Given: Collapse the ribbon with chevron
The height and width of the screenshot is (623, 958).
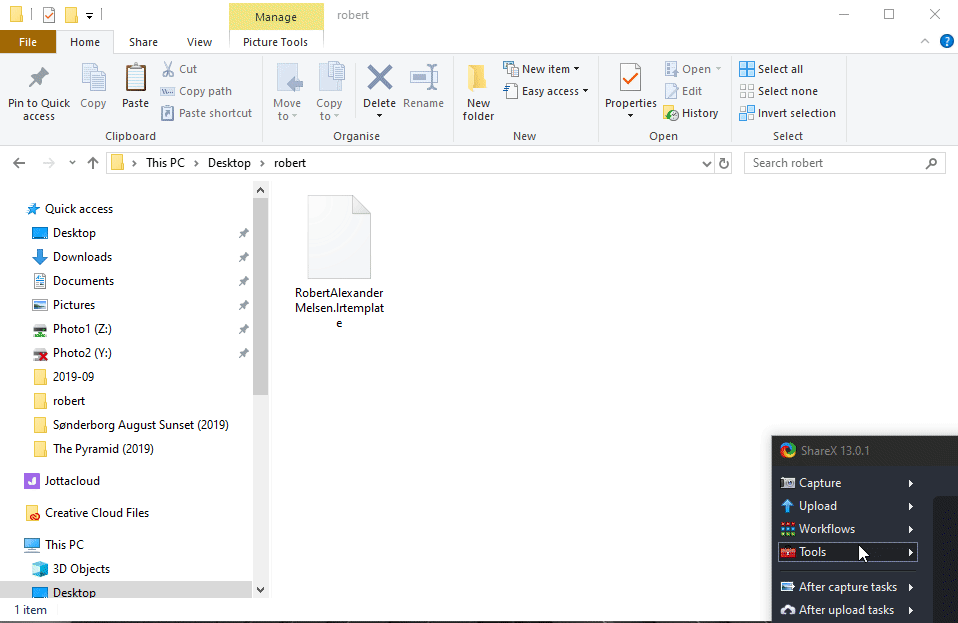Looking at the screenshot, I should (x=924, y=42).
